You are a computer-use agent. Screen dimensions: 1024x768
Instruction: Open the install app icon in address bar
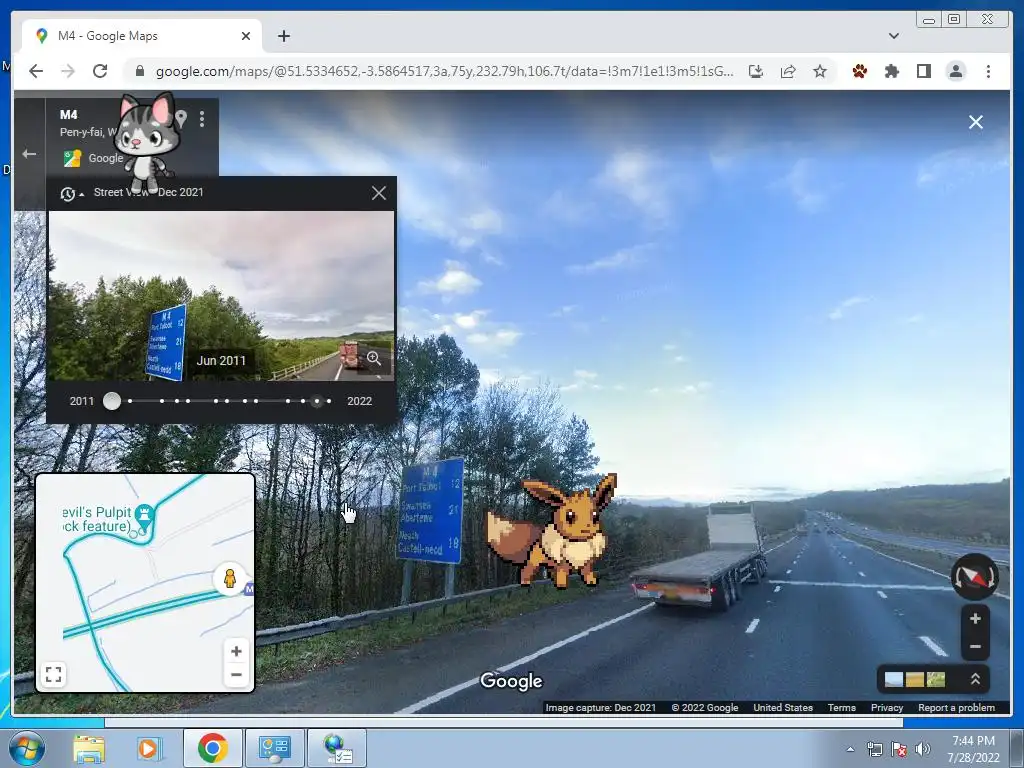[756, 71]
